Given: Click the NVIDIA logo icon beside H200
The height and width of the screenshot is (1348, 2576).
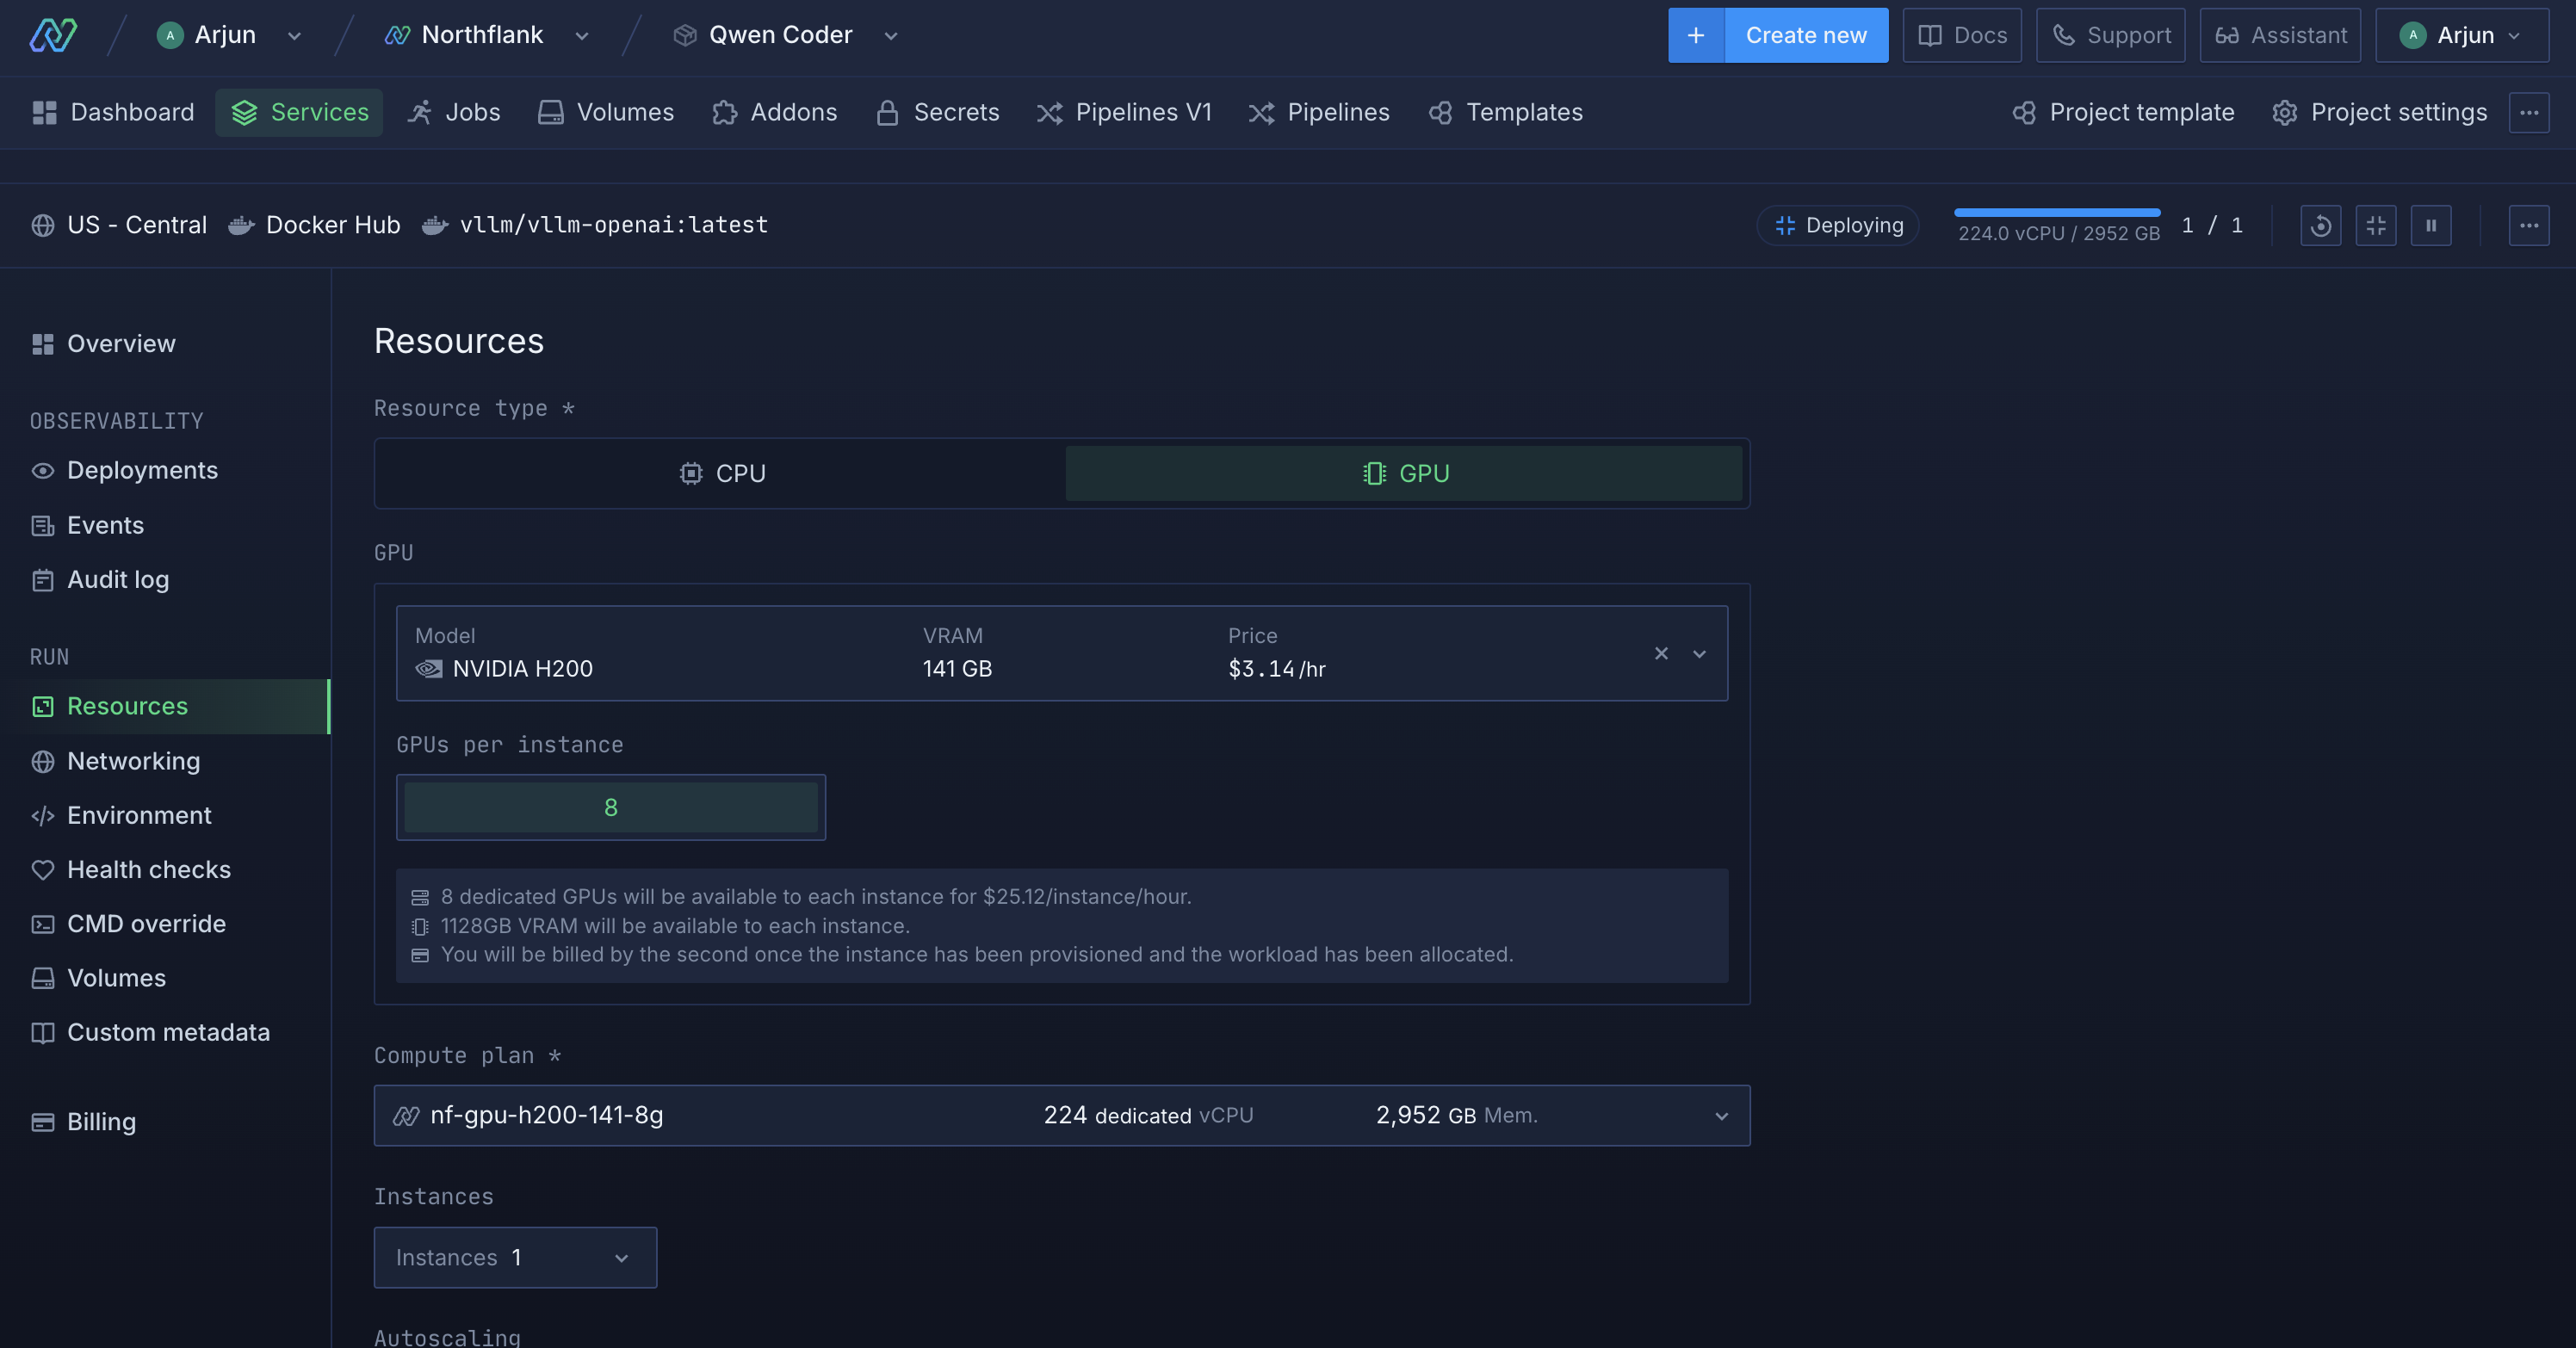Looking at the screenshot, I should click(429, 669).
